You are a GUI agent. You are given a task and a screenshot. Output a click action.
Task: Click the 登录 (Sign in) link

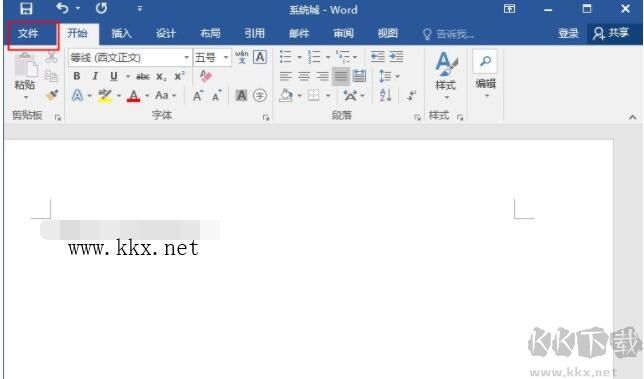coord(568,33)
